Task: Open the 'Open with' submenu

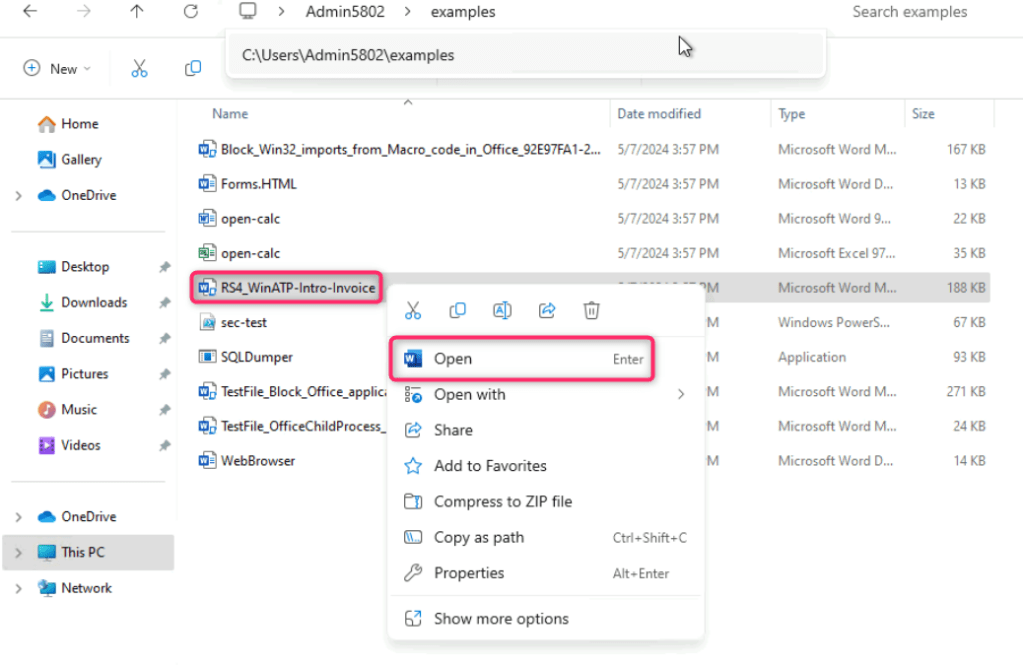Action: click(x=545, y=395)
